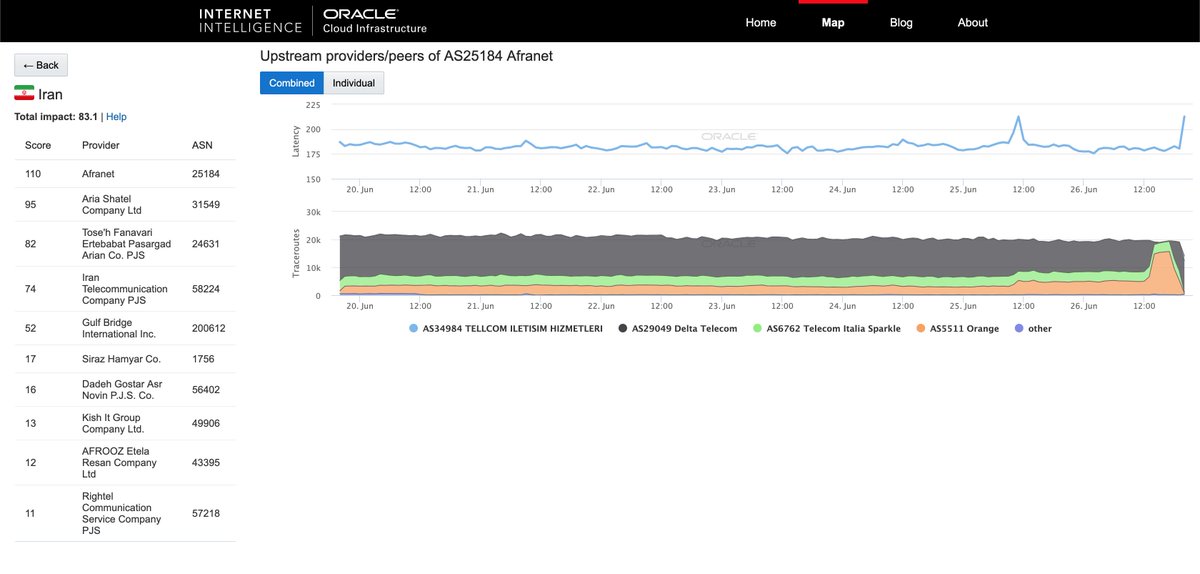Click the Iran flag icon
This screenshot has width=1200, height=574.
[25, 93]
